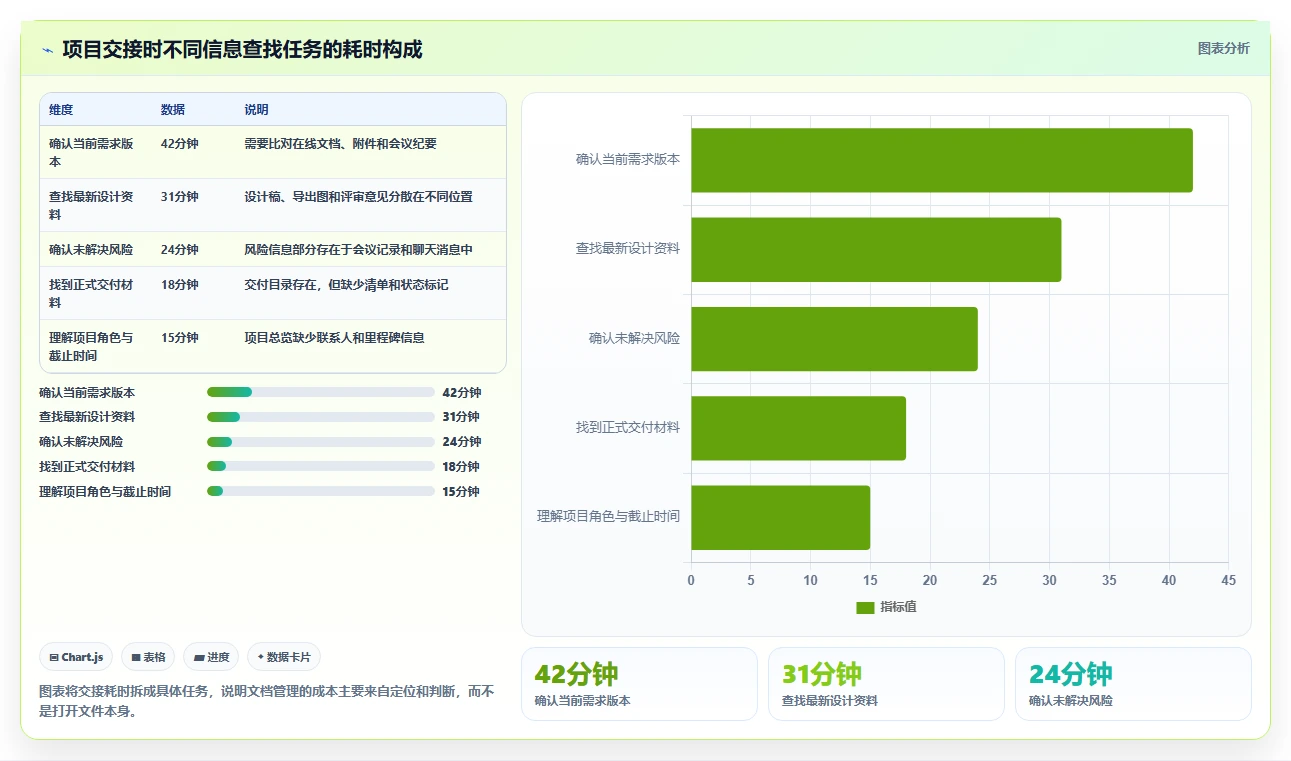Viewport: 1291px width, 761px height.
Task: Open the 24分钟 确认未解决风险 data card
Action: 1133,684
